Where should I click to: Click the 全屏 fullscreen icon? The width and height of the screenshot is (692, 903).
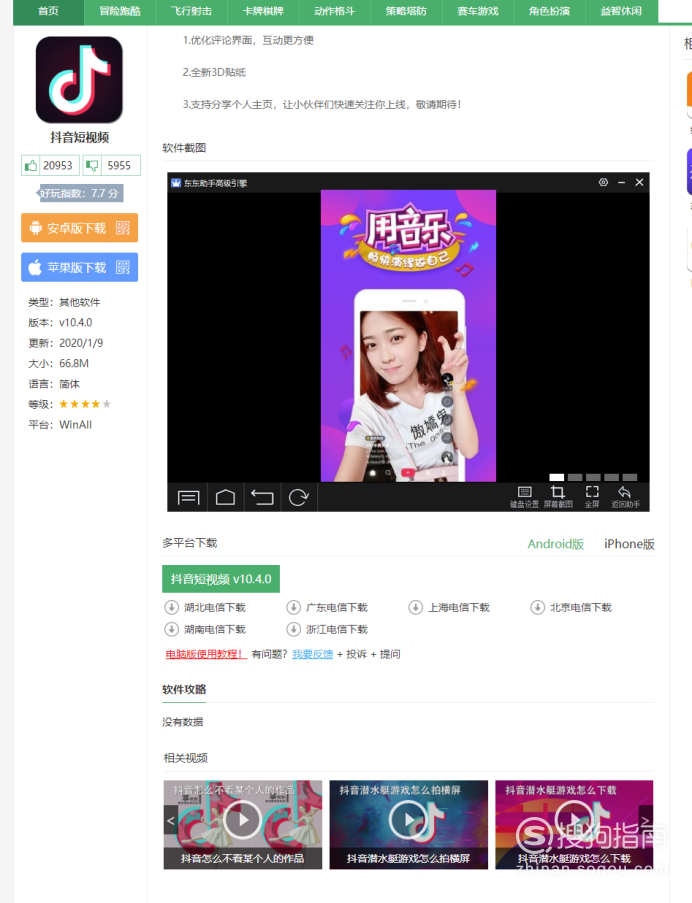[x=592, y=496]
